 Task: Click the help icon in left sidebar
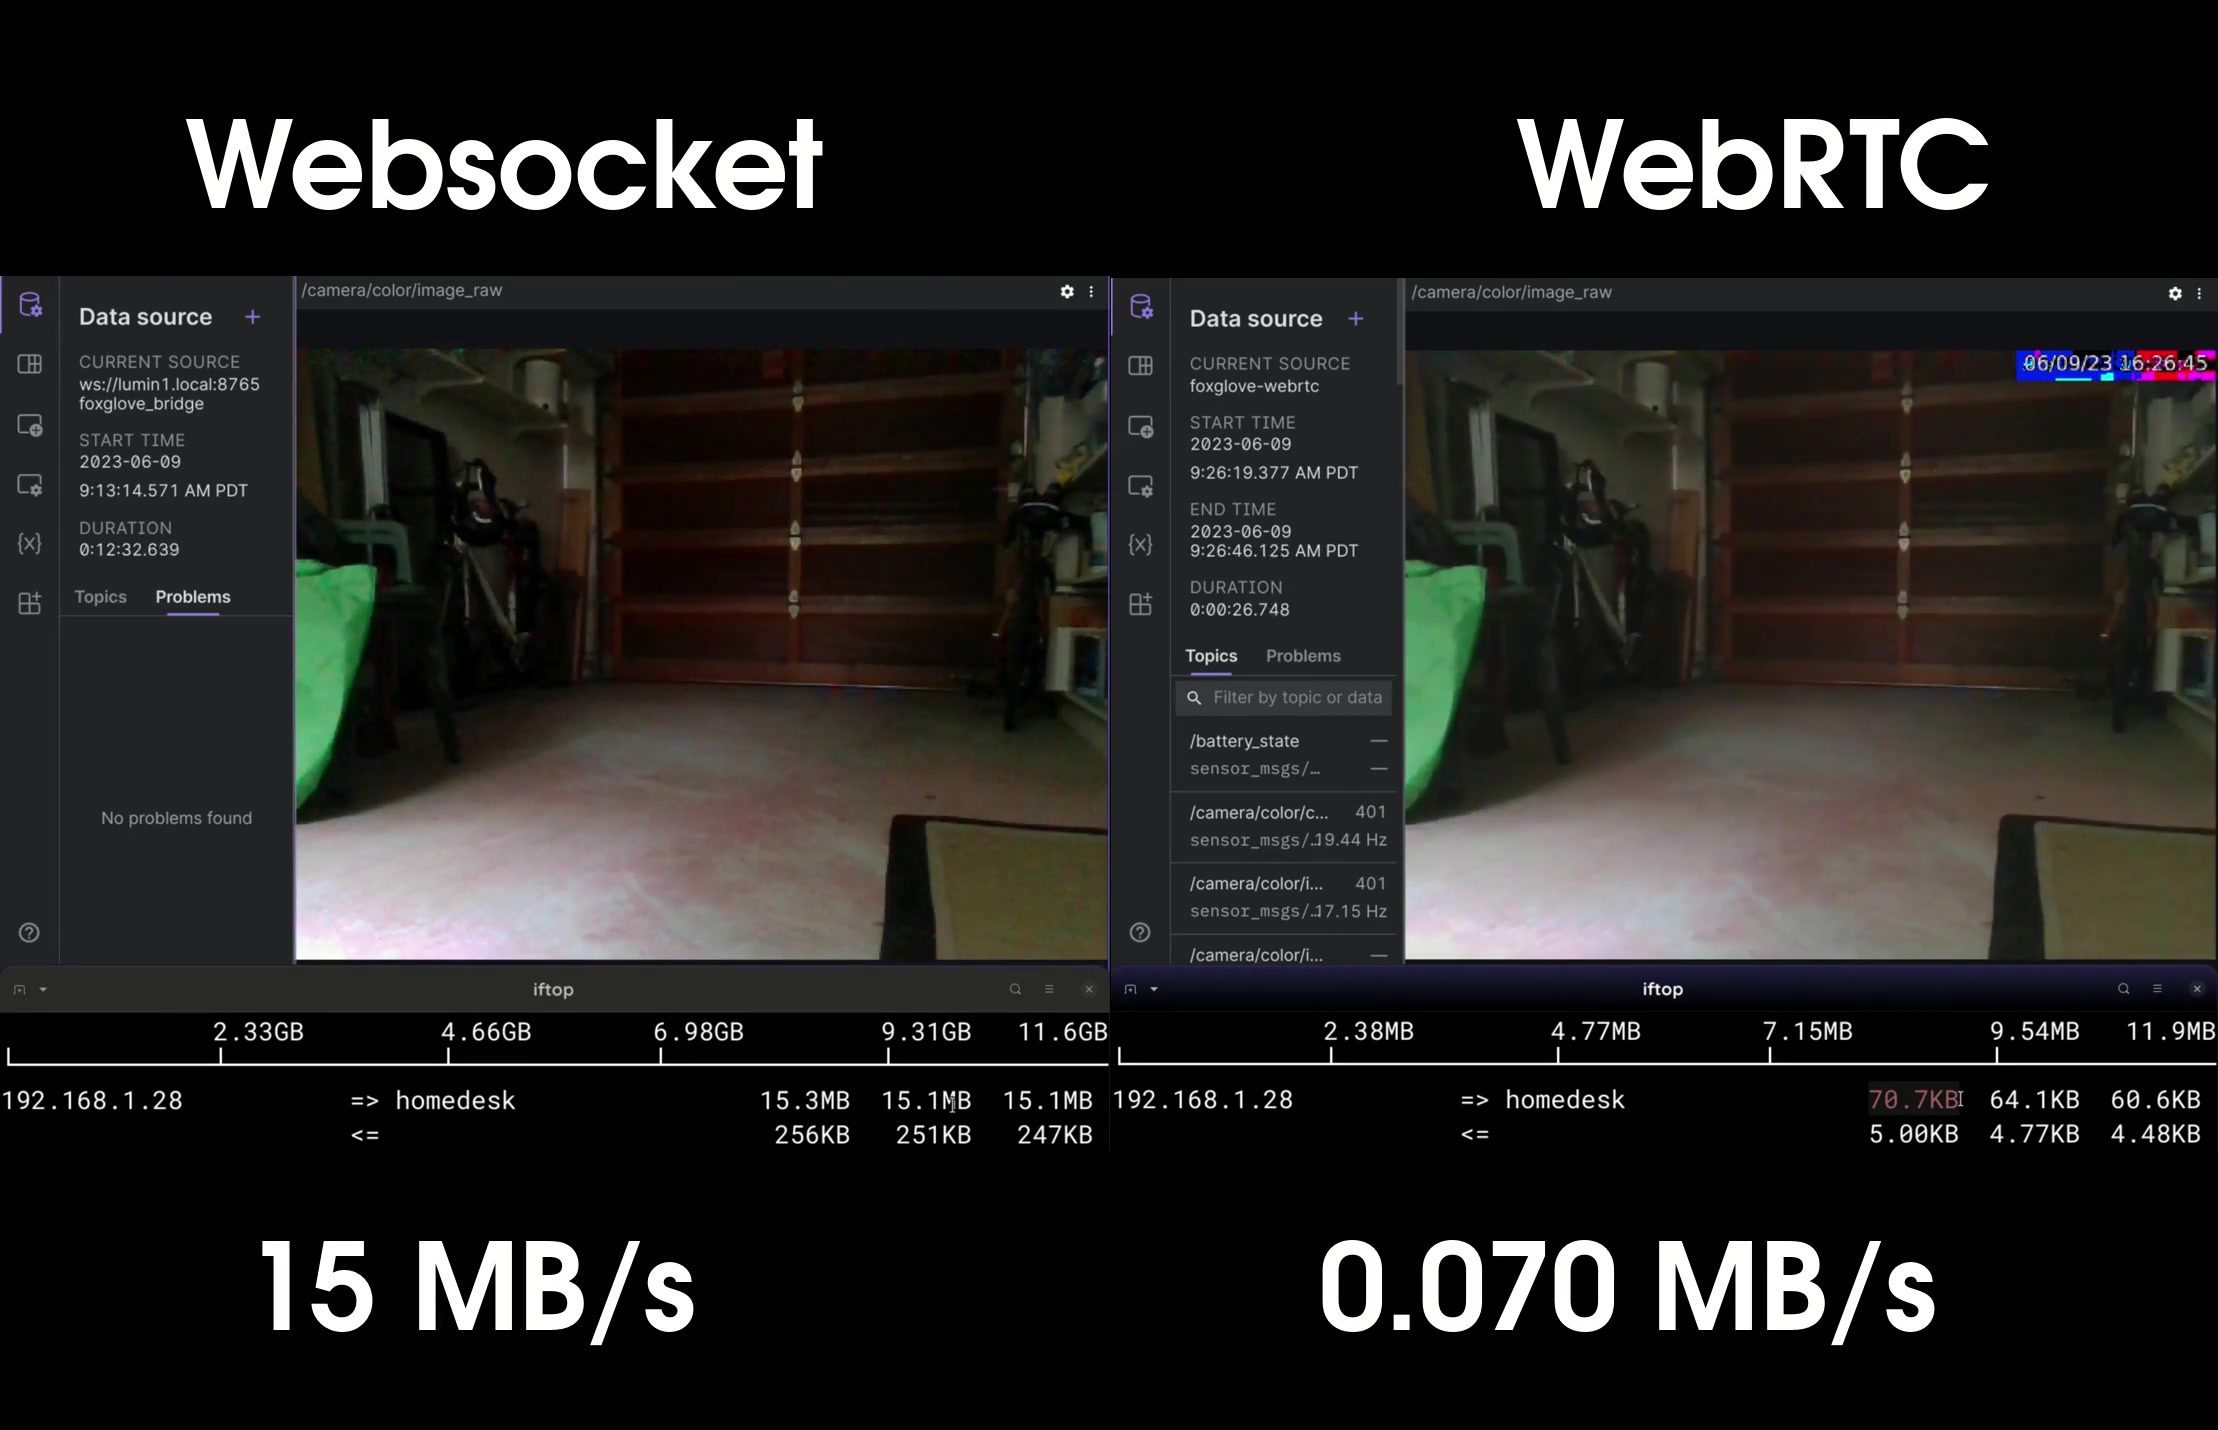click(x=29, y=933)
